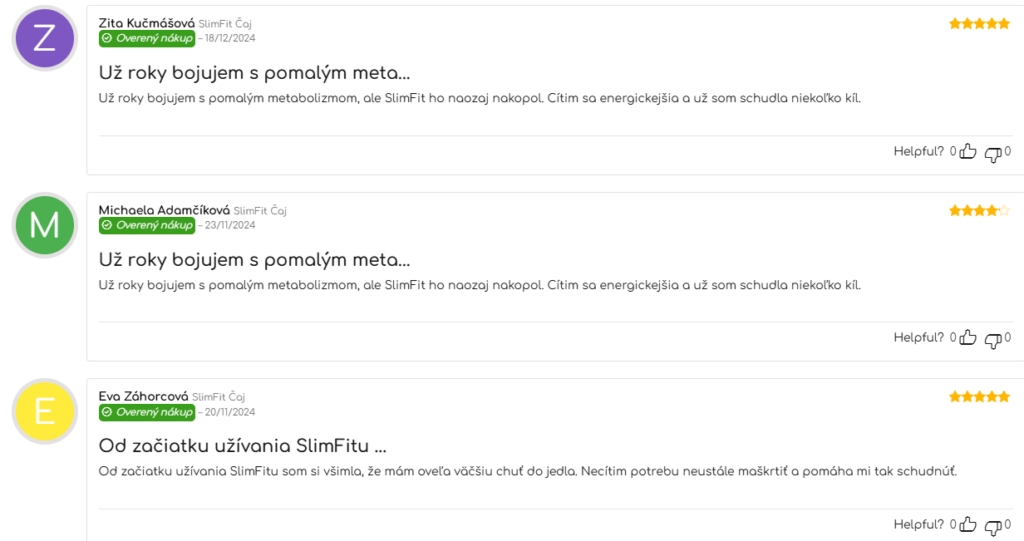Click the purple Z avatar

click(44, 39)
